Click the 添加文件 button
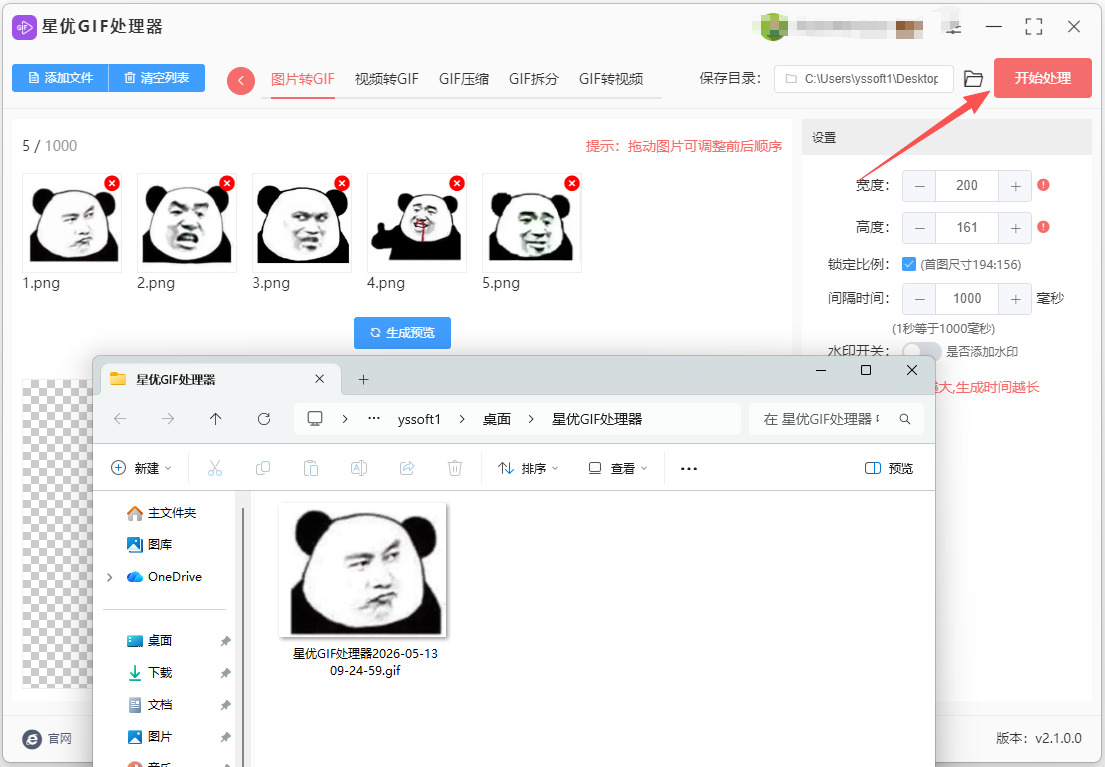 tap(61, 78)
